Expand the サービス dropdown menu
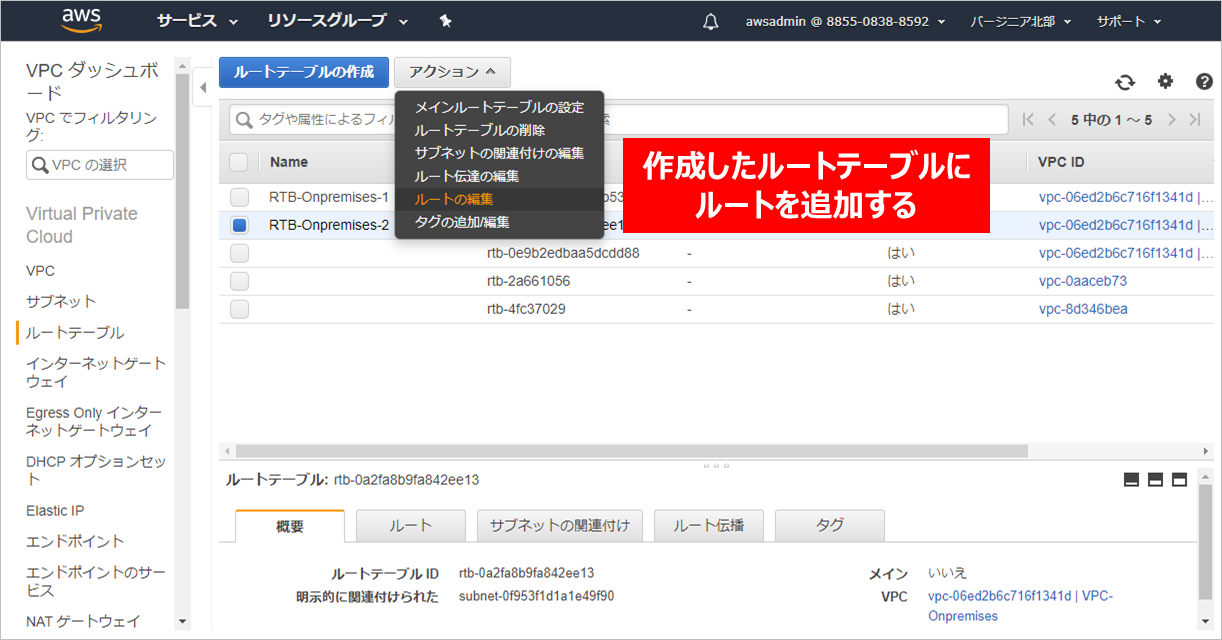Screen dimensions: 1222x640 click(x=197, y=21)
